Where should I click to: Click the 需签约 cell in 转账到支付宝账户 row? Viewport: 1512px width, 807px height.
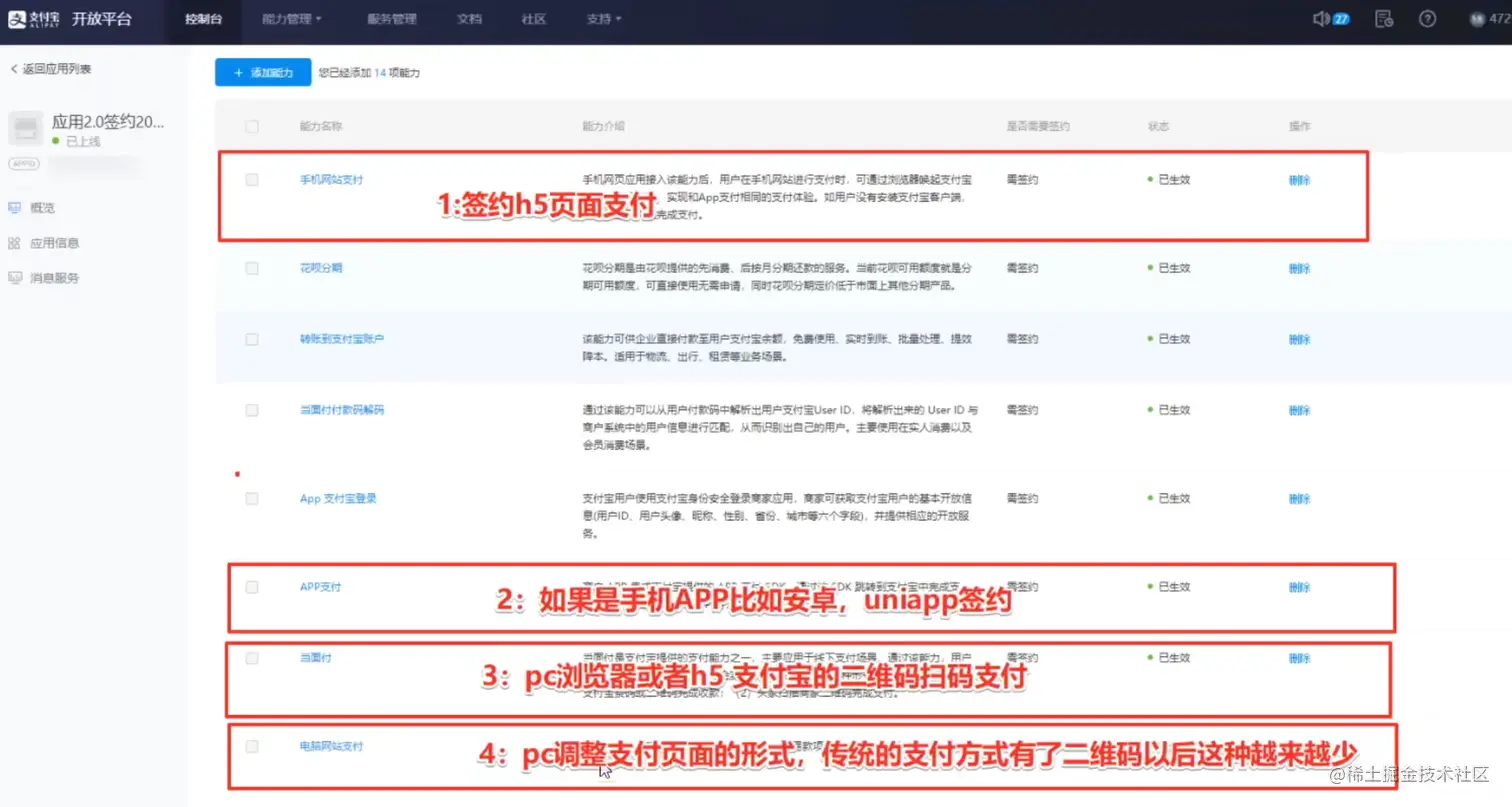[x=1022, y=339]
